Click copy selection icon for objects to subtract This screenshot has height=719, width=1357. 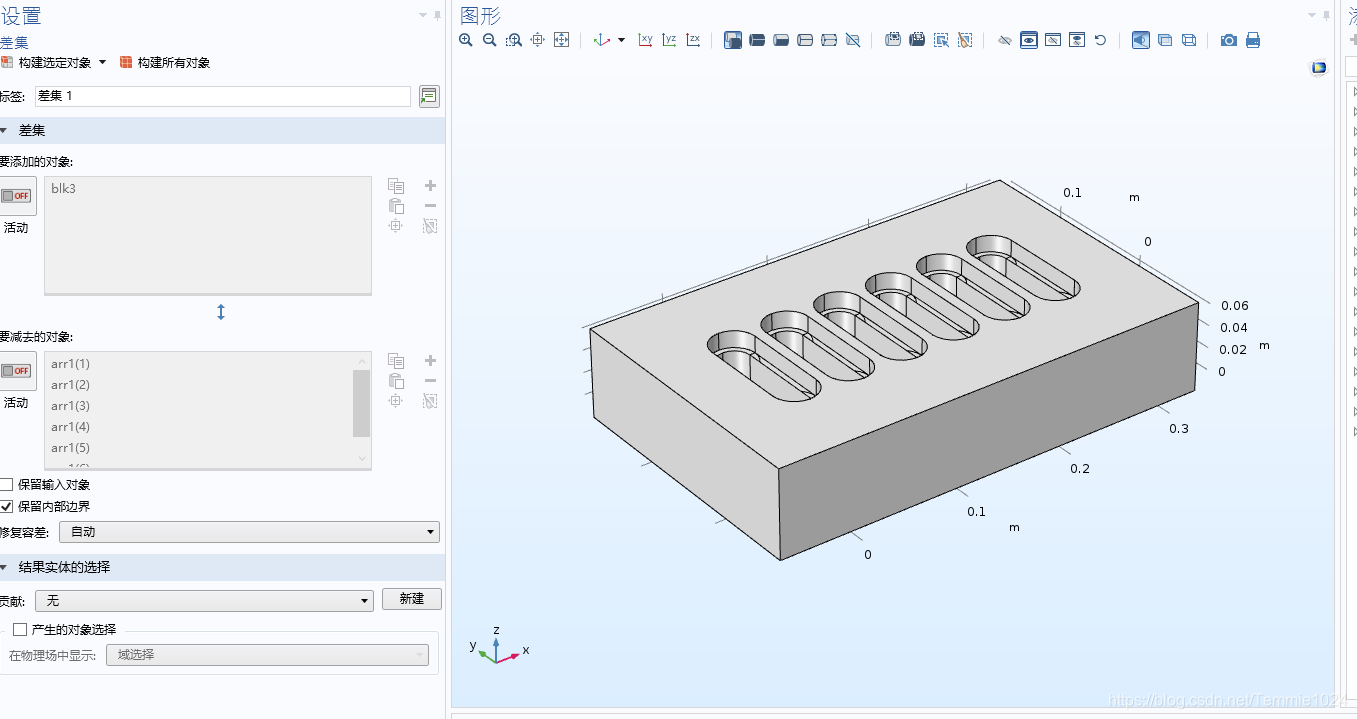396,361
